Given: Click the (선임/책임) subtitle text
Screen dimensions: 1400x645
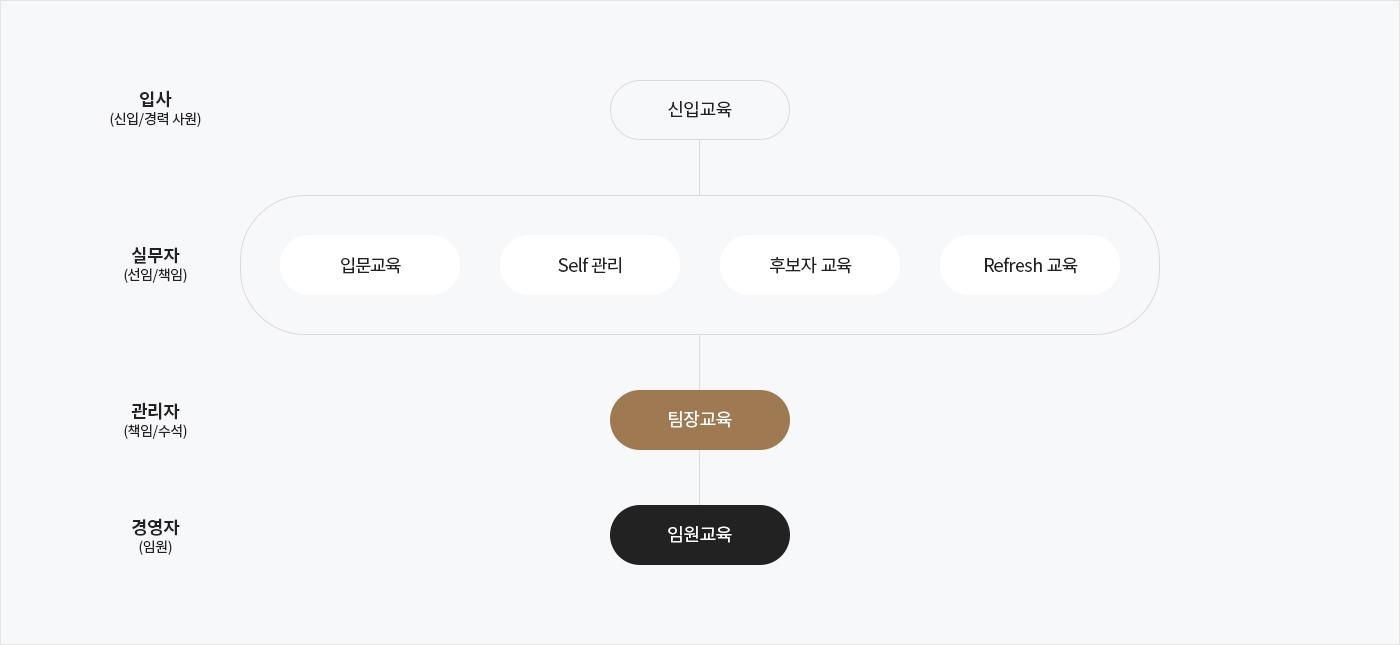Looking at the screenshot, I should click(155, 275).
